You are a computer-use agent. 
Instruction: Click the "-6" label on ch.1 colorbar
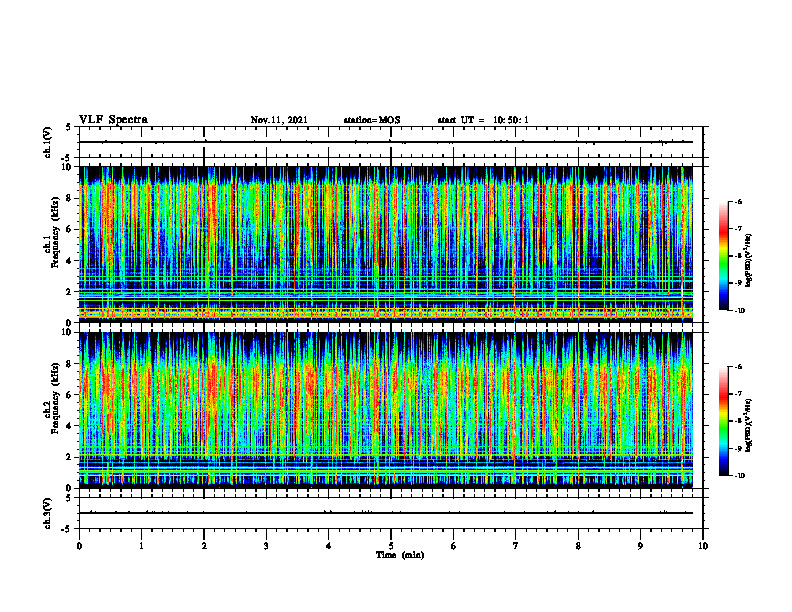739,201
